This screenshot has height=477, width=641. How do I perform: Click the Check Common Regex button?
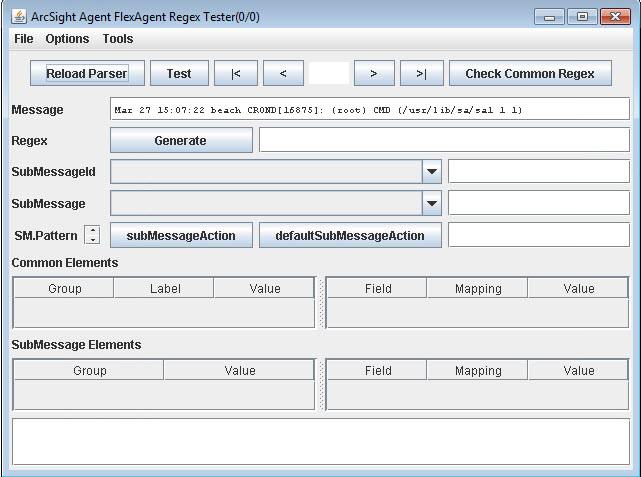pos(530,74)
